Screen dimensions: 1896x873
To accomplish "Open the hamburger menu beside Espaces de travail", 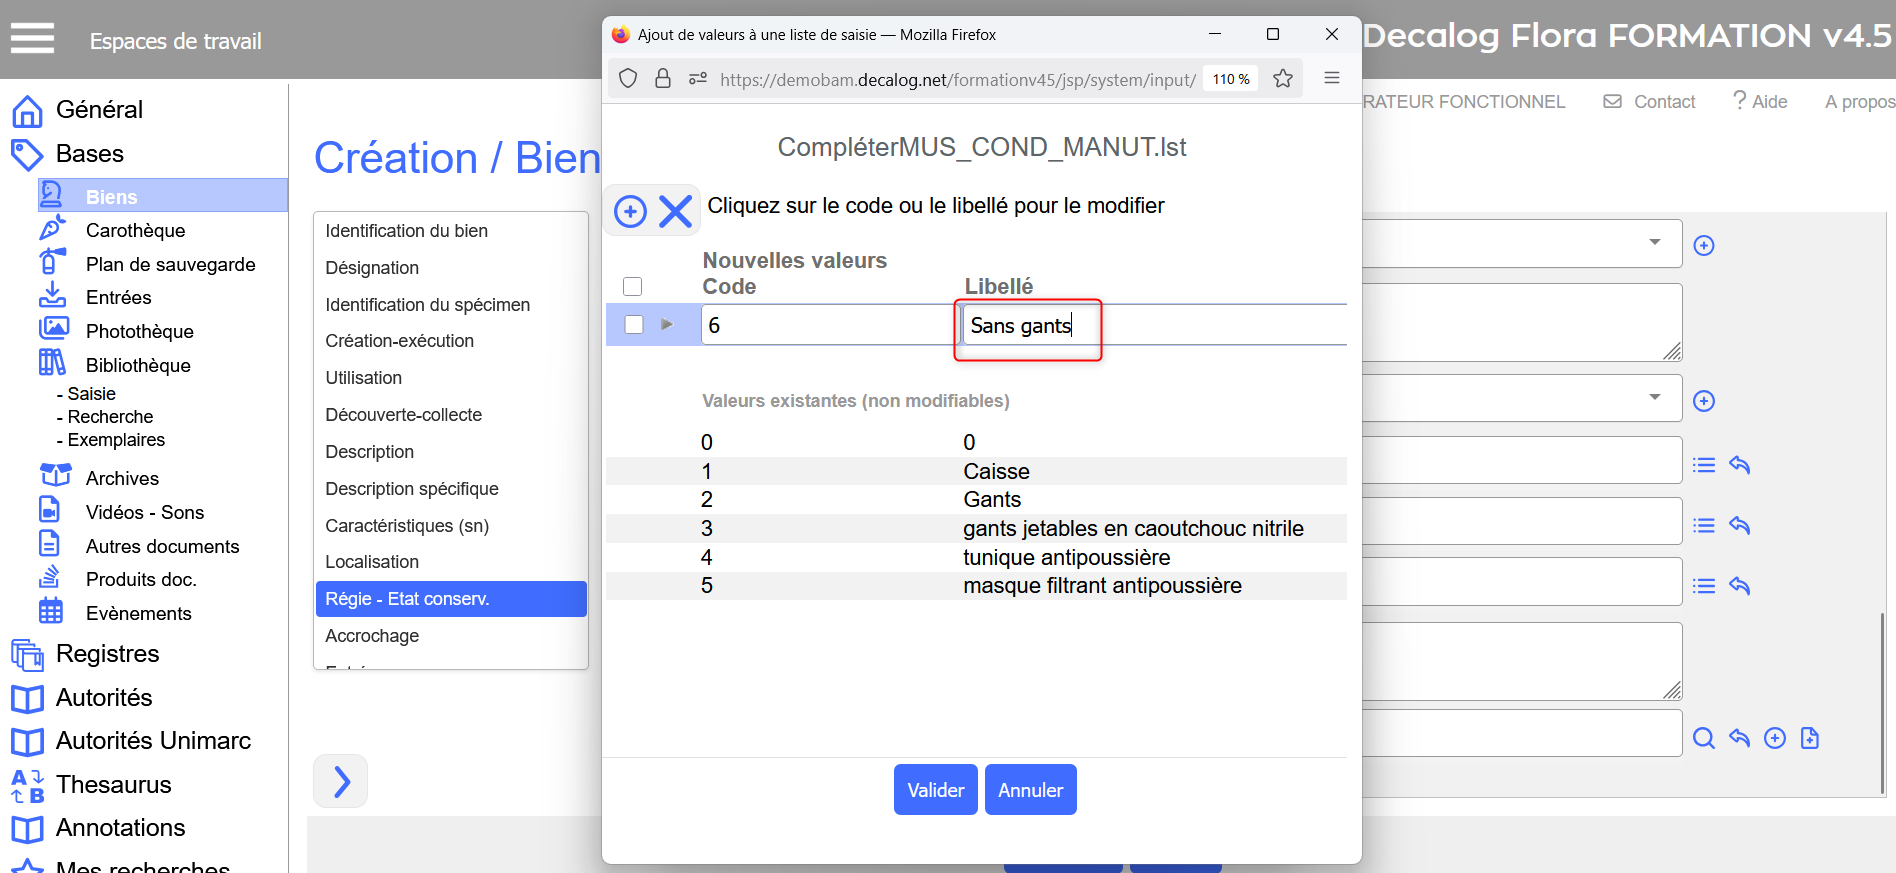I will tap(32, 39).
